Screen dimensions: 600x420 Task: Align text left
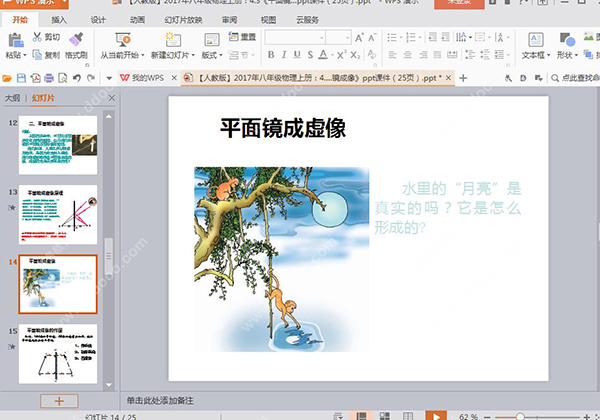tap(393, 55)
